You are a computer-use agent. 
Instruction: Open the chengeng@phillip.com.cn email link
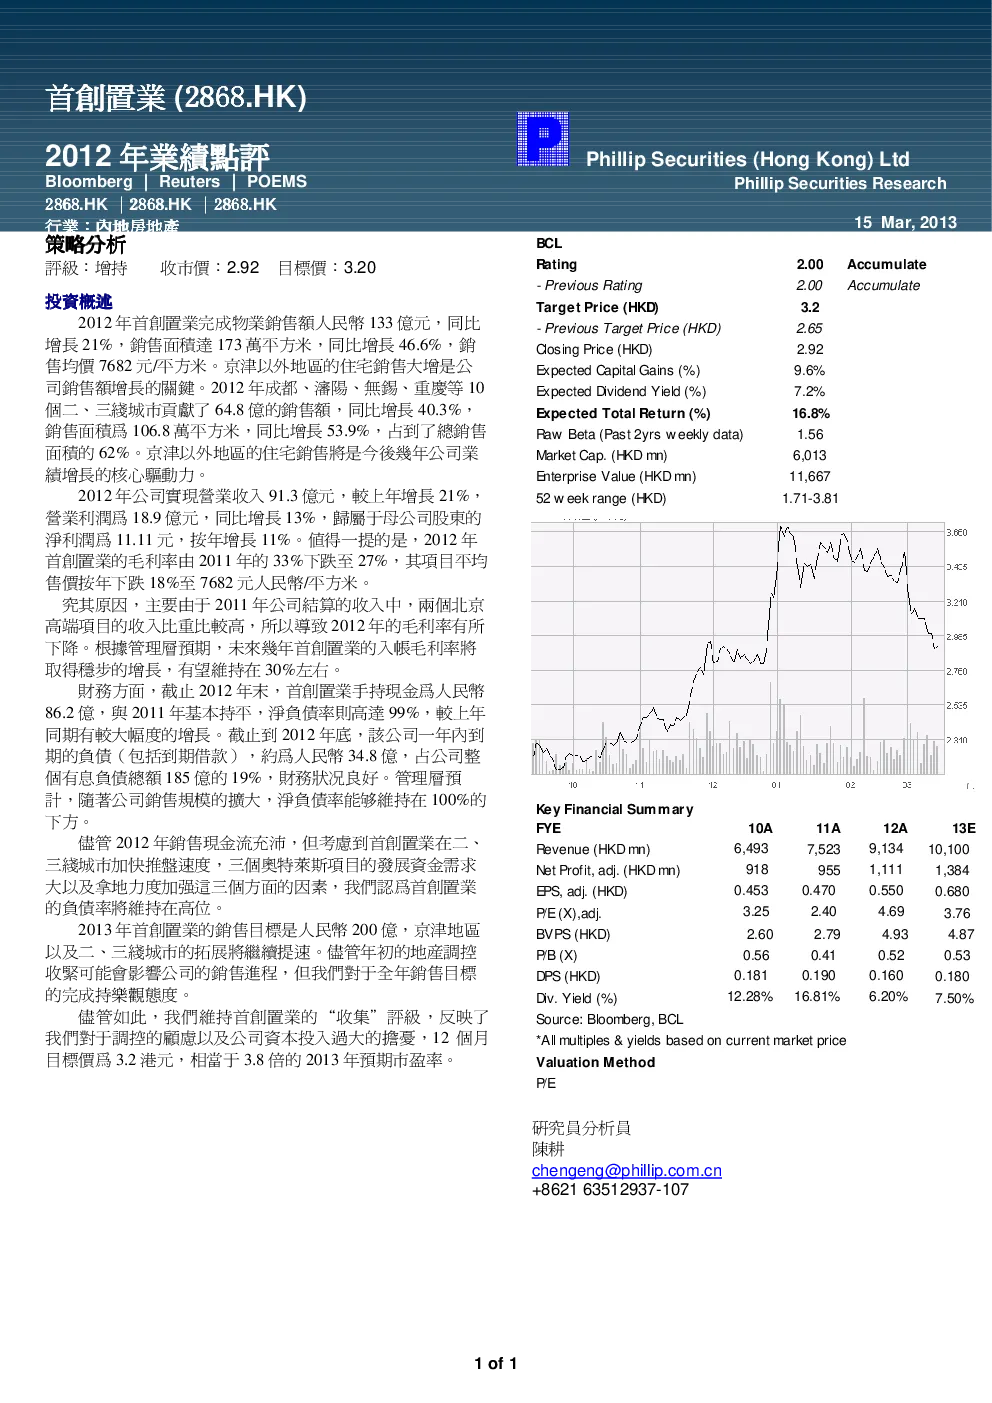click(x=627, y=1170)
